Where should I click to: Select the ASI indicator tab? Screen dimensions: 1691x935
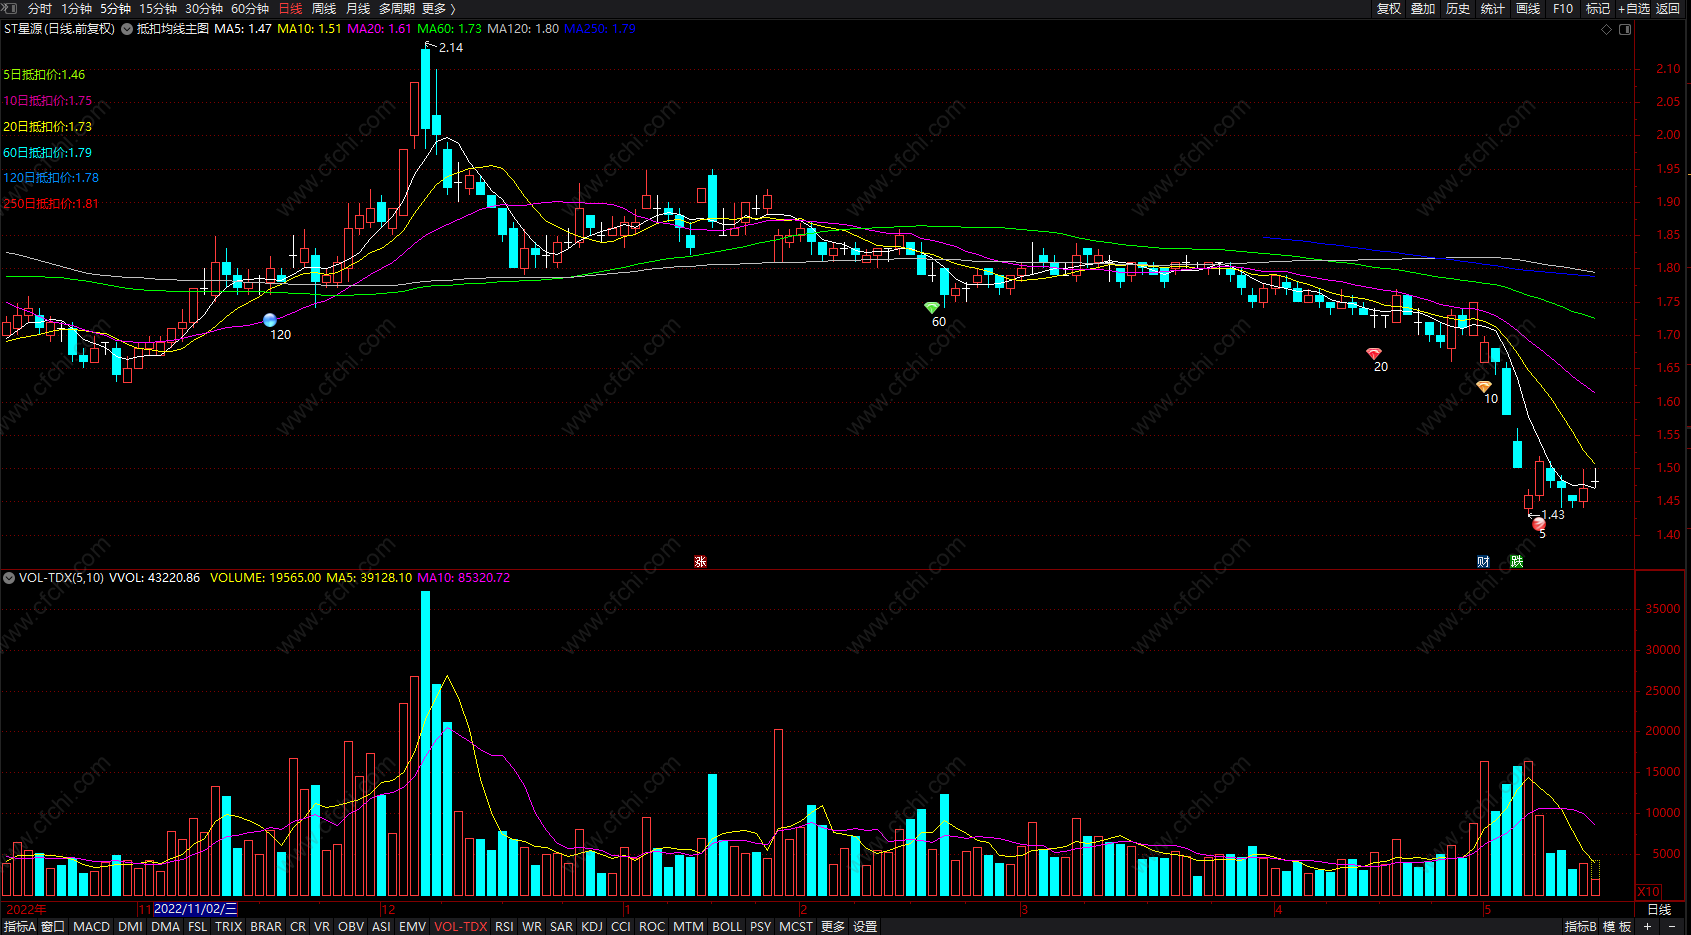381,927
